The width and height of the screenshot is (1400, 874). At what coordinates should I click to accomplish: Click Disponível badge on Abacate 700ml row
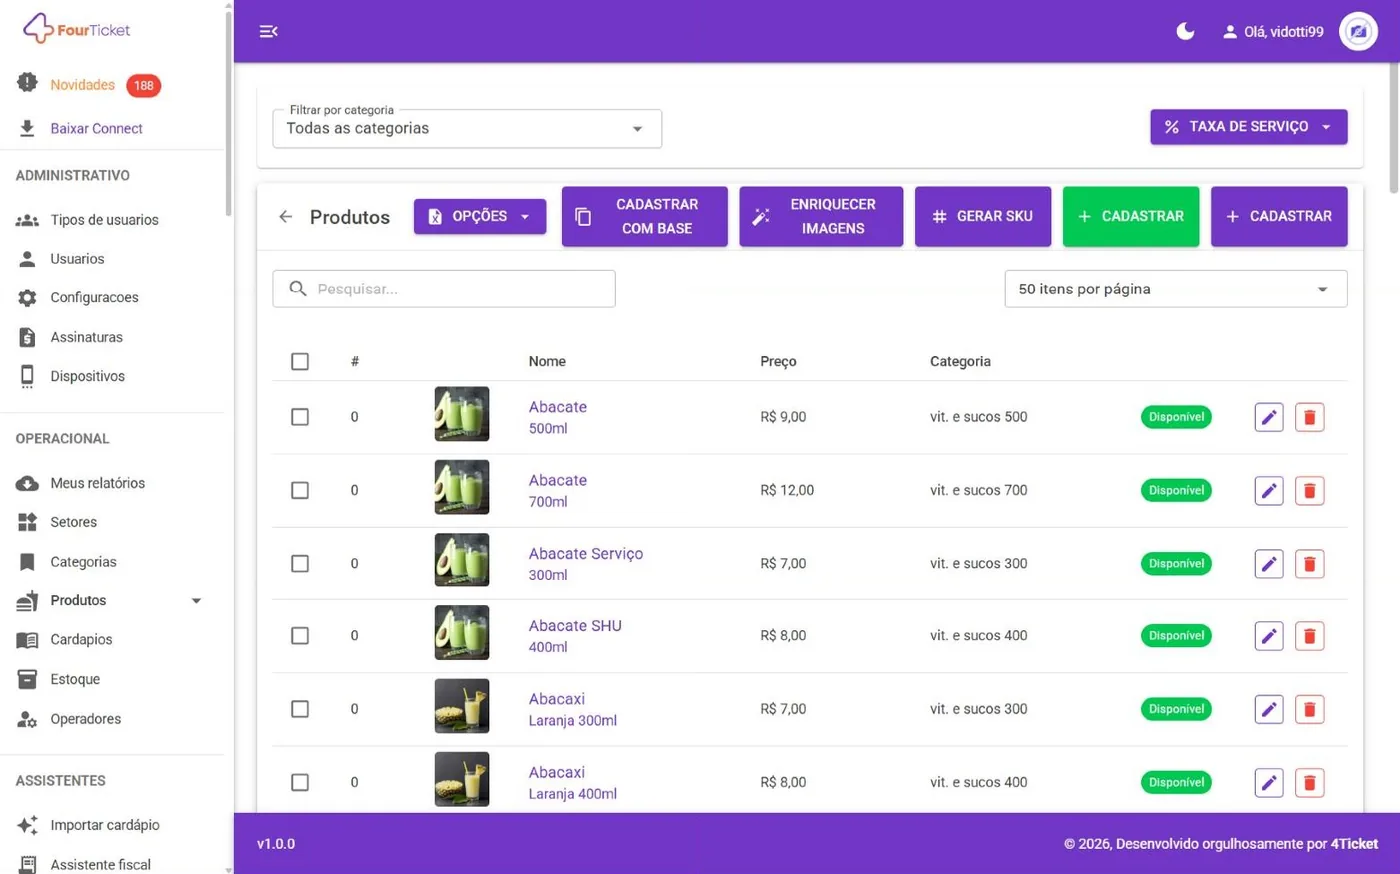1176,490
